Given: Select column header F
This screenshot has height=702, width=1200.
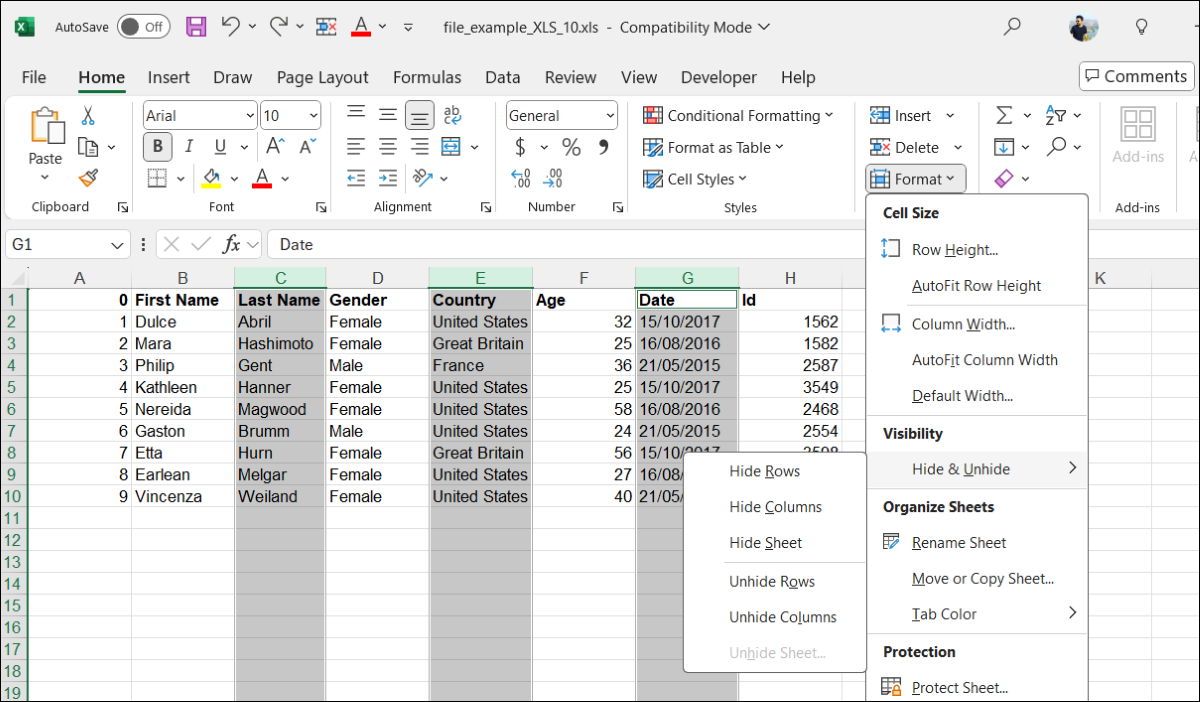Looking at the screenshot, I should click(x=584, y=278).
